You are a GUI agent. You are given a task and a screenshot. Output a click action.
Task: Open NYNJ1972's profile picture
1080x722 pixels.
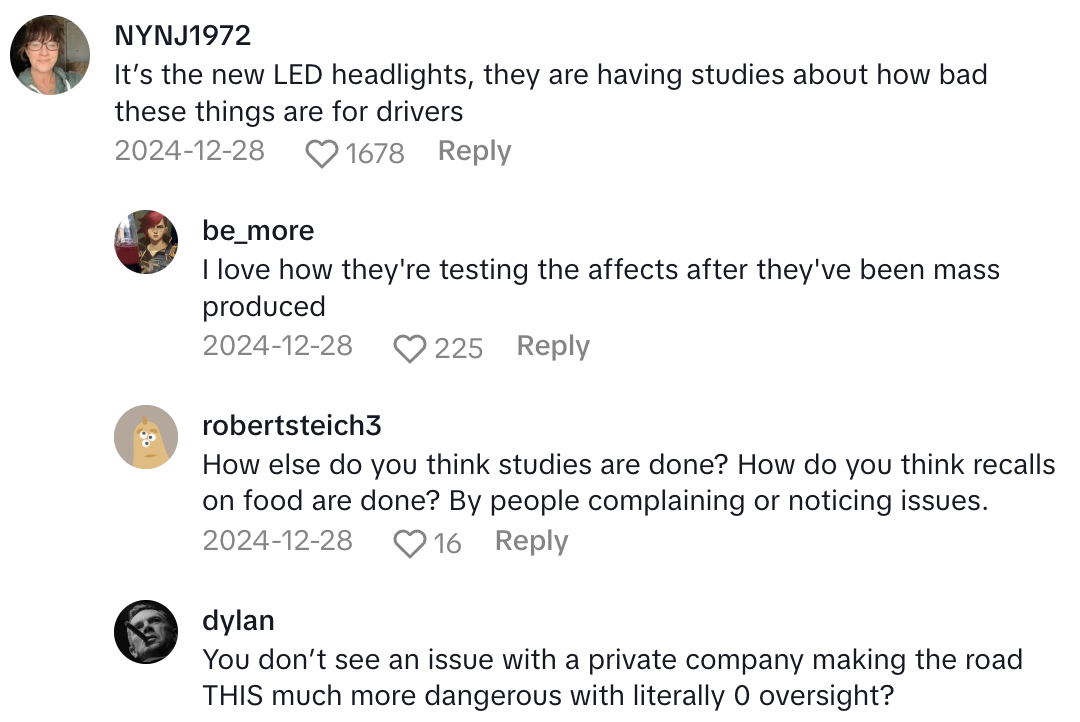(x=50, y=54)
